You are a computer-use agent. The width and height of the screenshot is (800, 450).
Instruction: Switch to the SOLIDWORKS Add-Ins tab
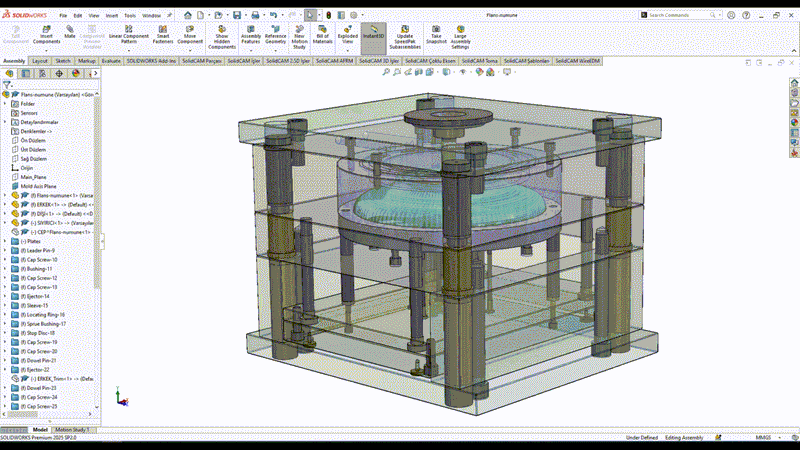[151, 61]
